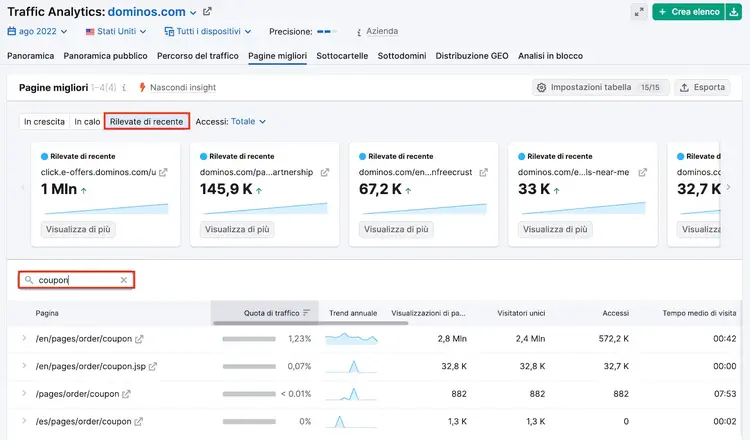The width and height of the screenshot is (750, 440).
Task: Expand the /en/pages/order/coupon row
Action: pos(24,338)
